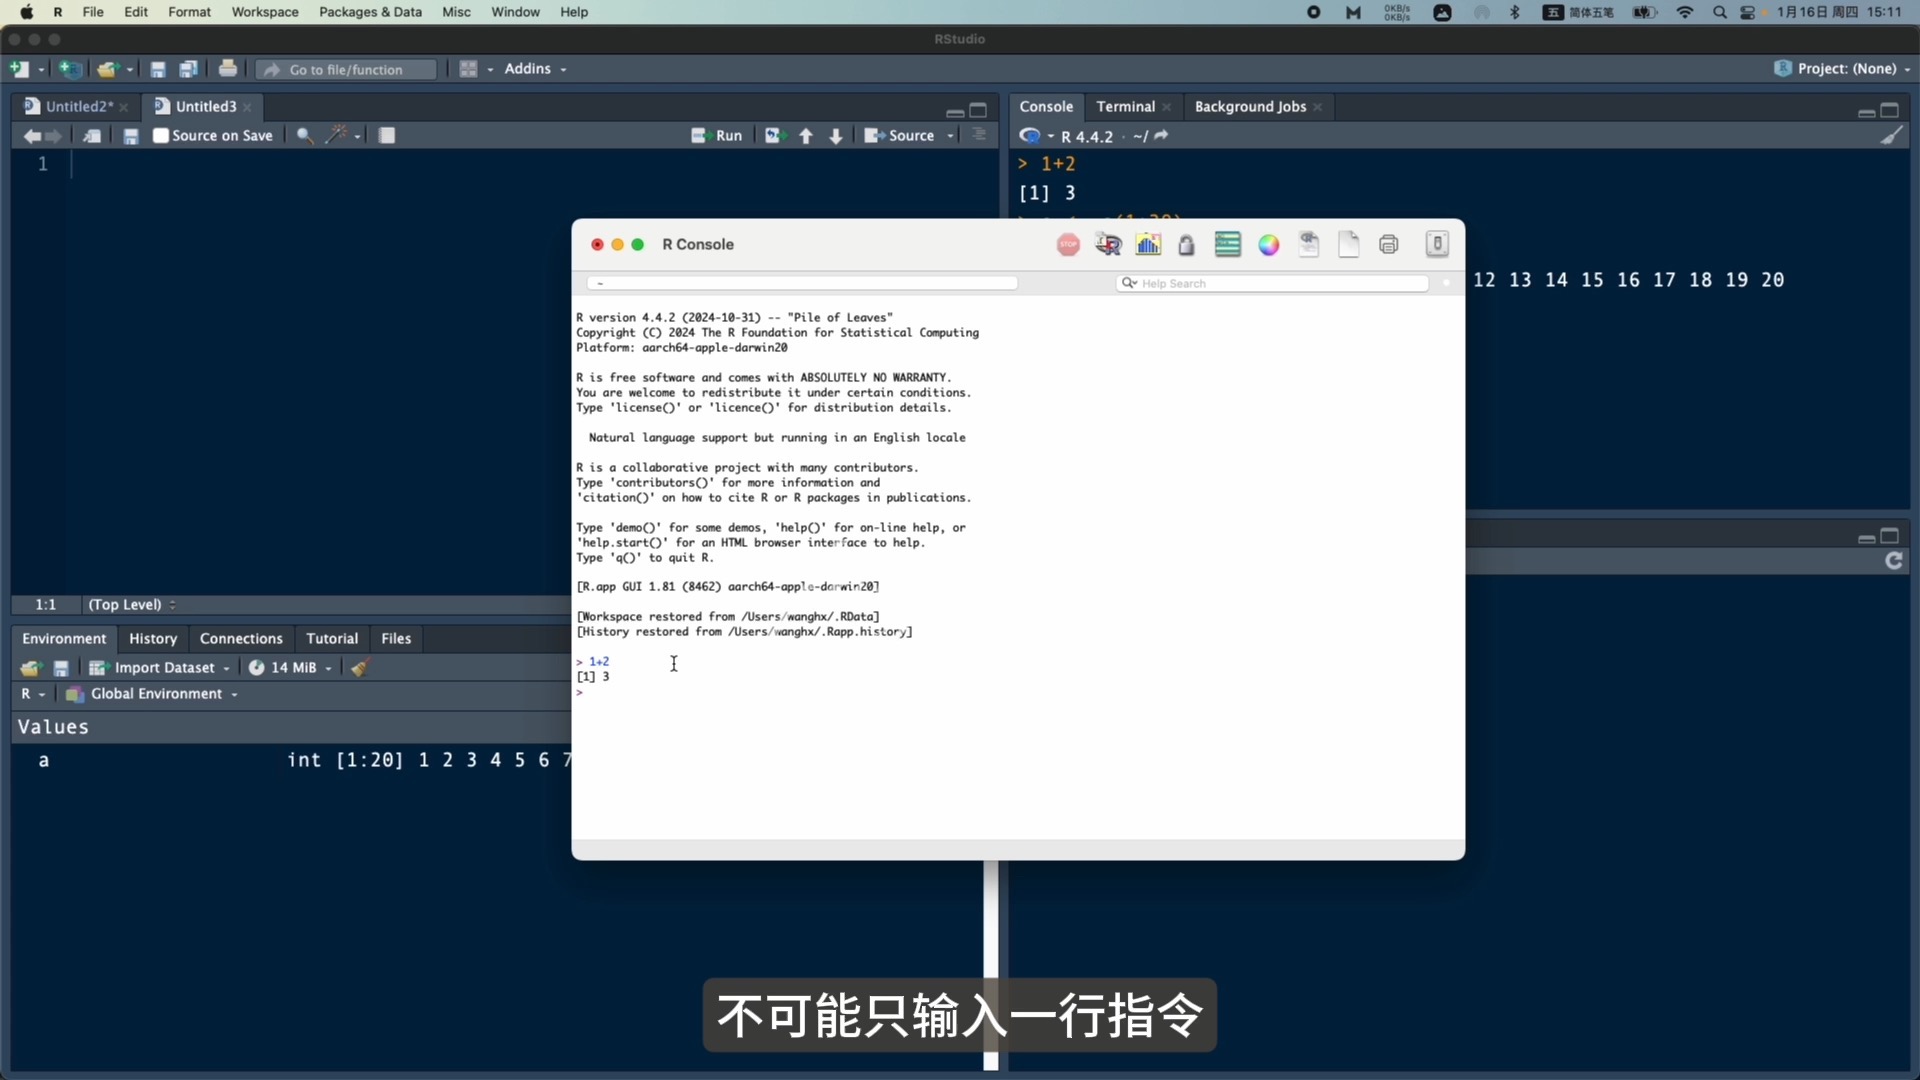Enable the Source on Save checkbox

pyautogui.click(x=160, y=135)
